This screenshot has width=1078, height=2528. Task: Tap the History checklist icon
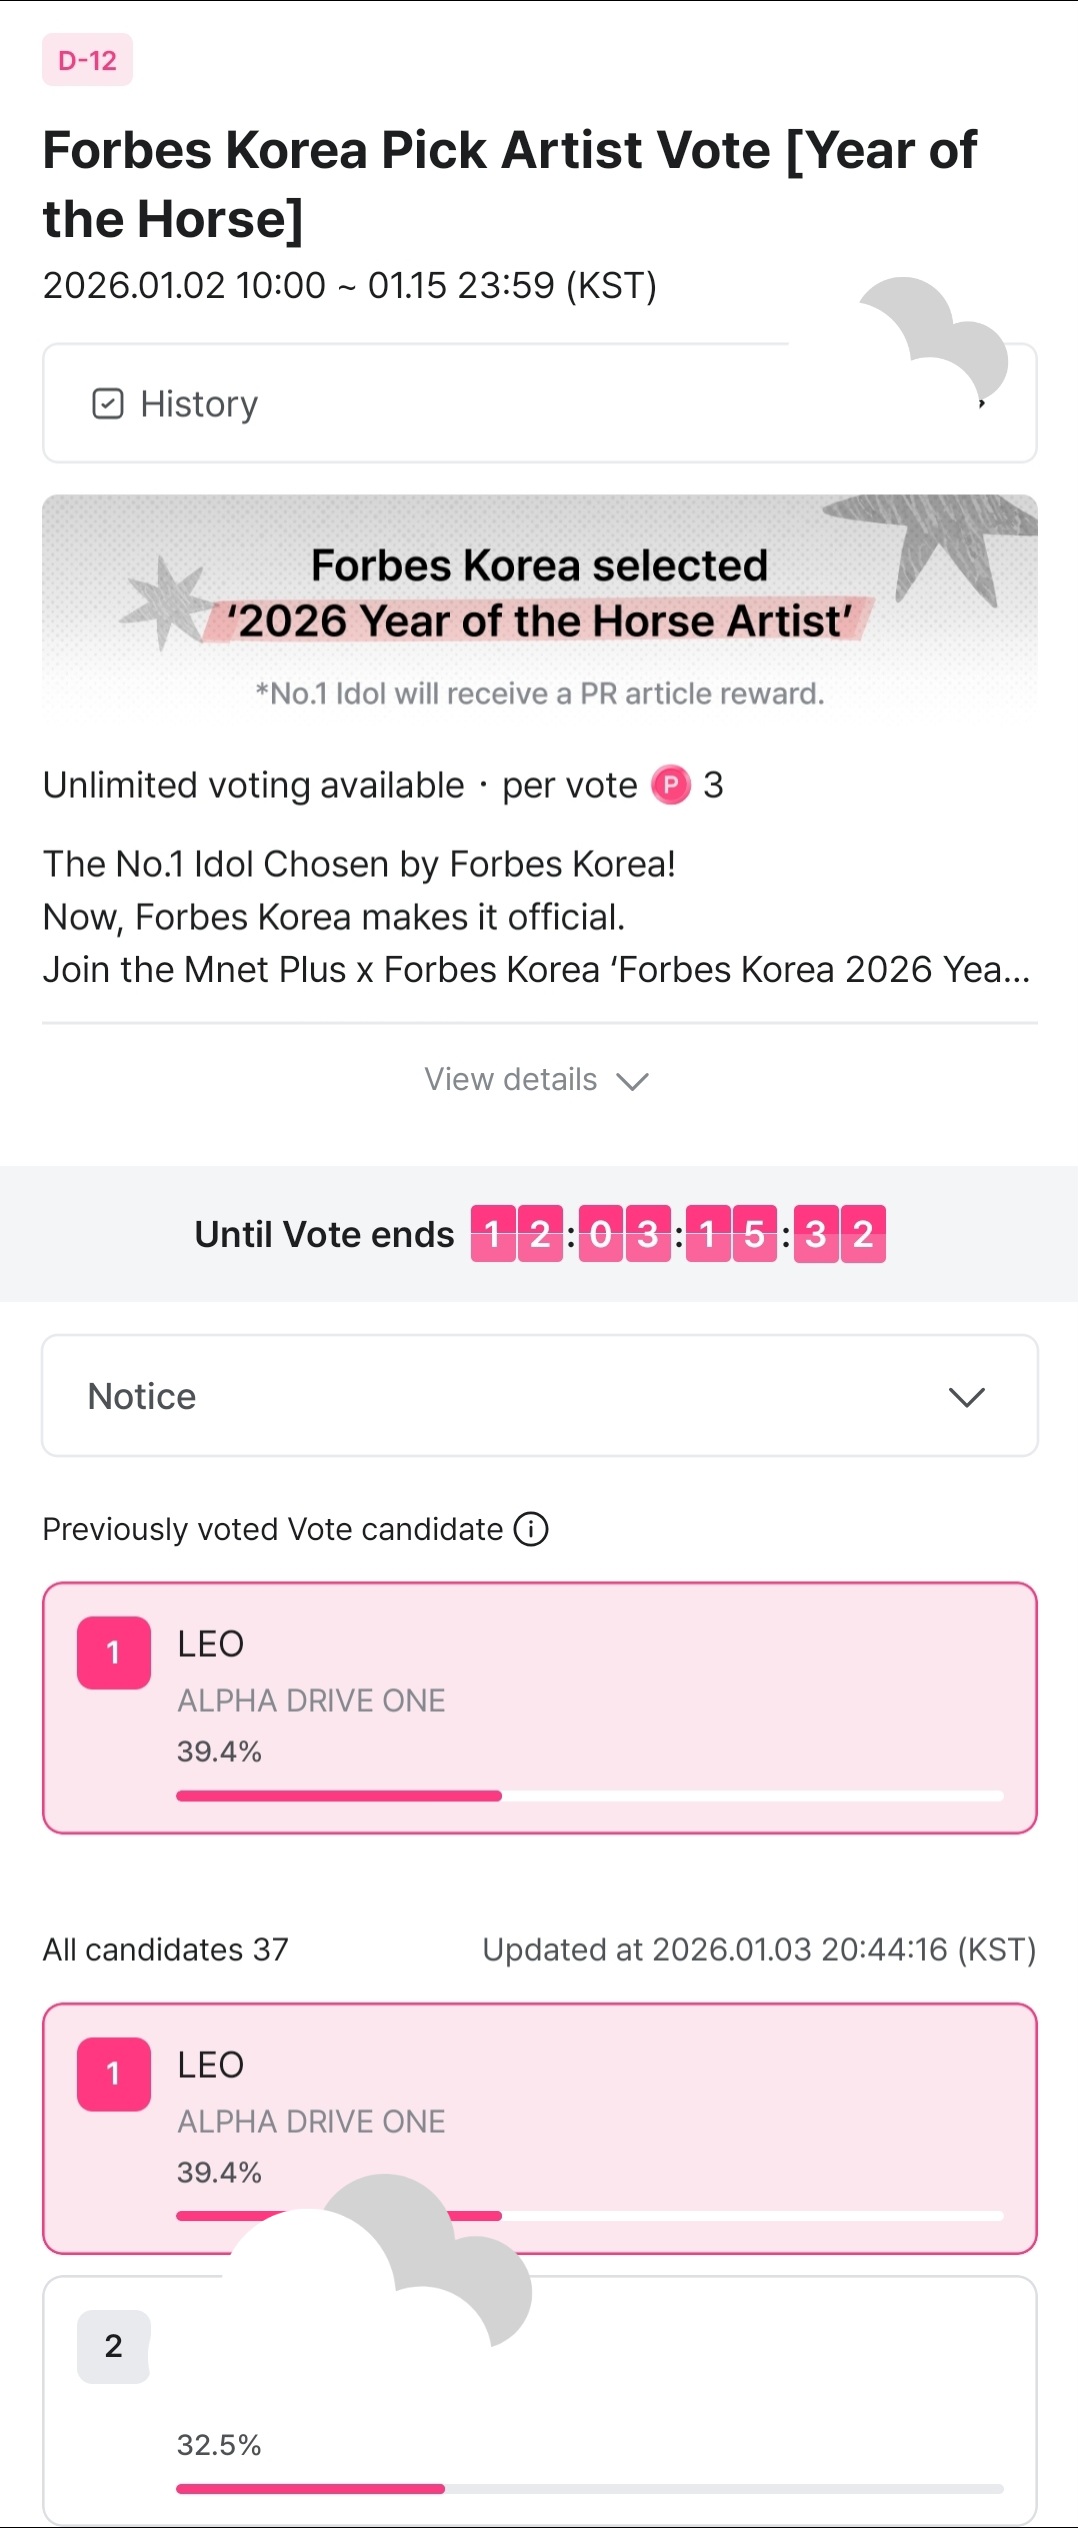108,404
